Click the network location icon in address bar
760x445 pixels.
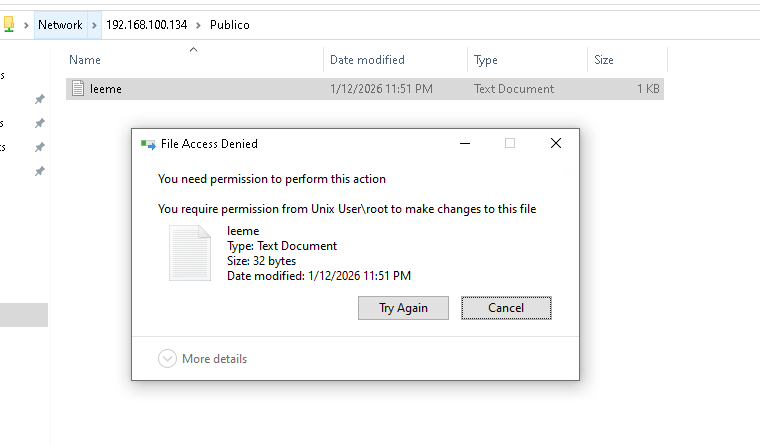coord(7,24)
